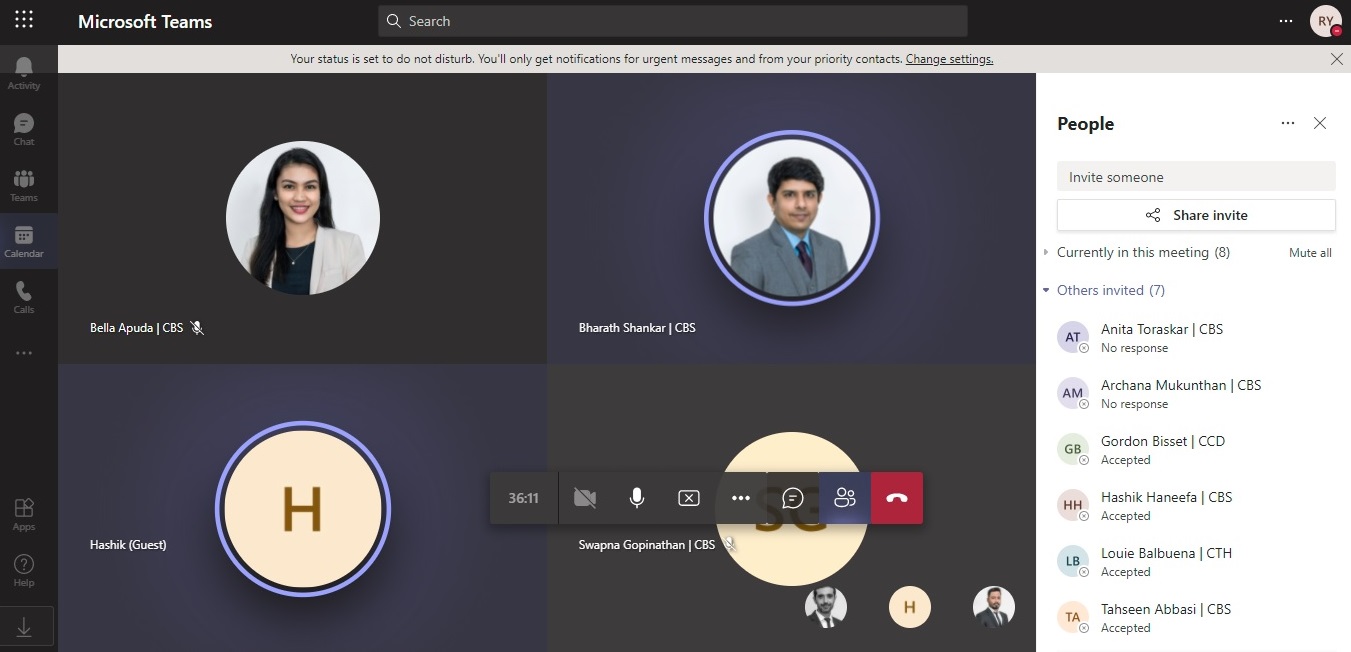
Task: Click the Change settings link
Action: click(949, 59)
